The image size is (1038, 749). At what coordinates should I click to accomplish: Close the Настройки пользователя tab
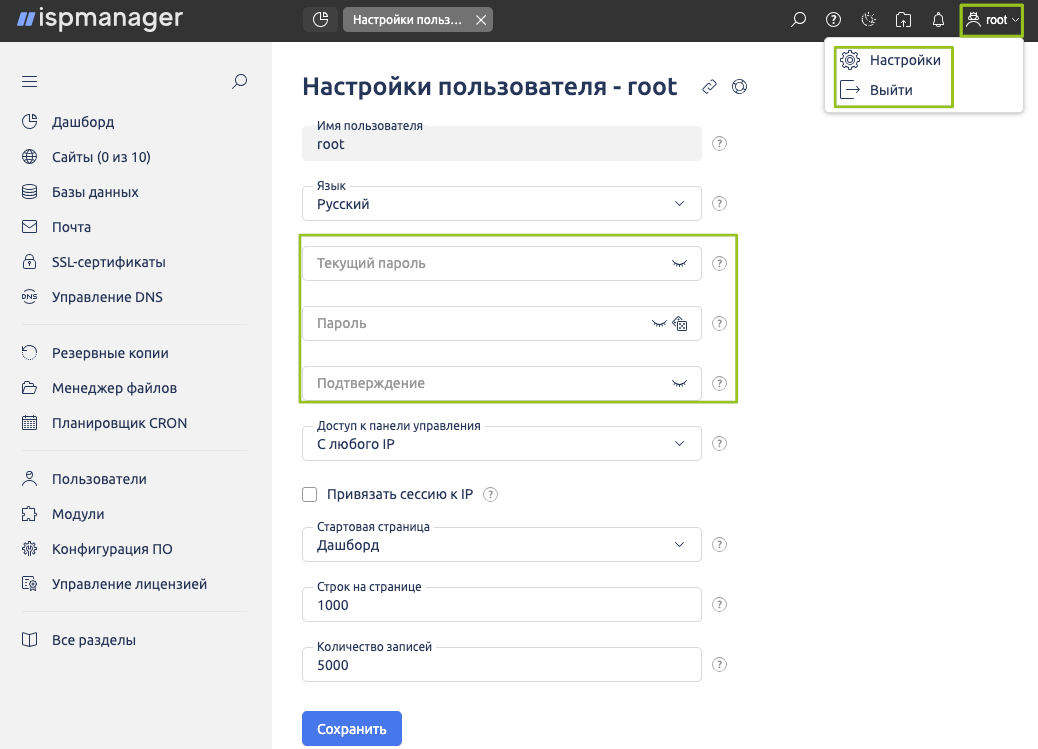(481, 20)
